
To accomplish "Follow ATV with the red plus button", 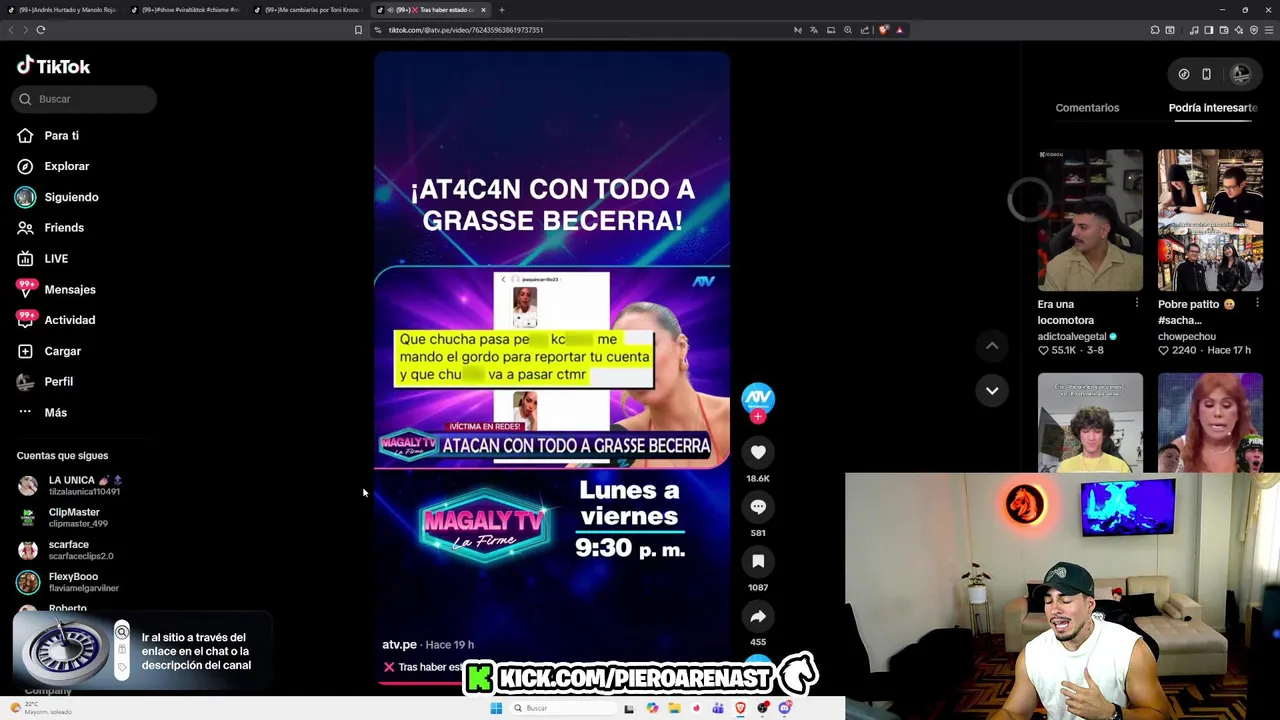I will click(758, 416).
